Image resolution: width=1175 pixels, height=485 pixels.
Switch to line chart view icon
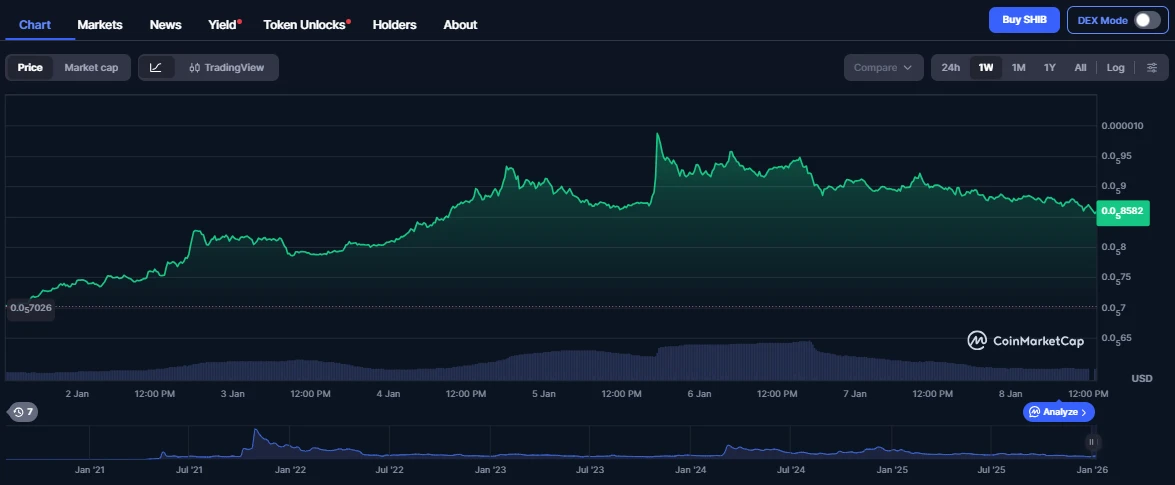[x=156, y=67]
